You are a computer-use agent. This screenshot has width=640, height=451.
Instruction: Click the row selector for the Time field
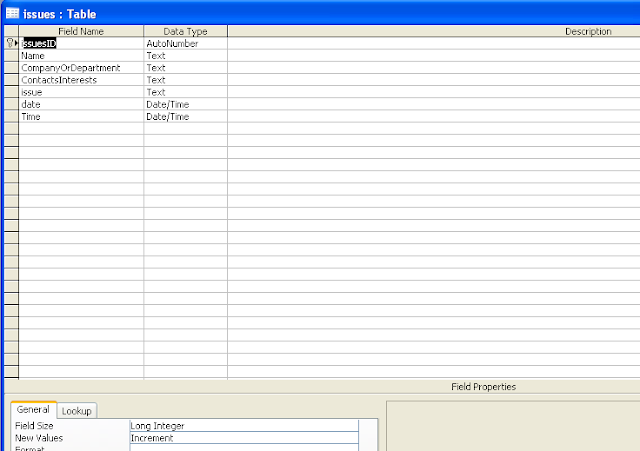(11, 117)
